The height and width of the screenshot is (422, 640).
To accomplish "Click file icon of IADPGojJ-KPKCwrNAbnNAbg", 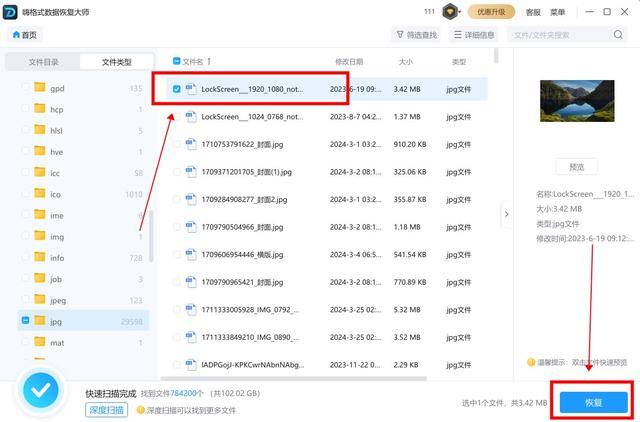I will (x=191, y=364).
